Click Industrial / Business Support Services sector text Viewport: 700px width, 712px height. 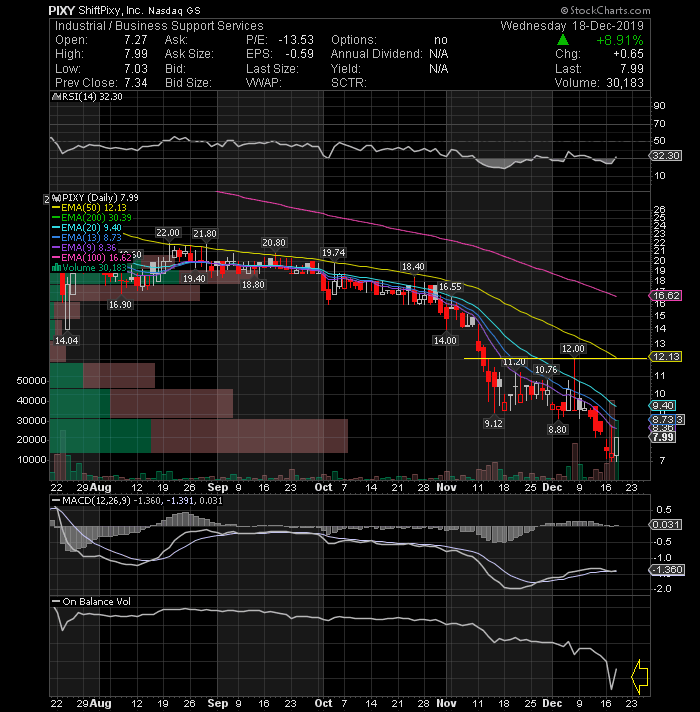[159, 26]
